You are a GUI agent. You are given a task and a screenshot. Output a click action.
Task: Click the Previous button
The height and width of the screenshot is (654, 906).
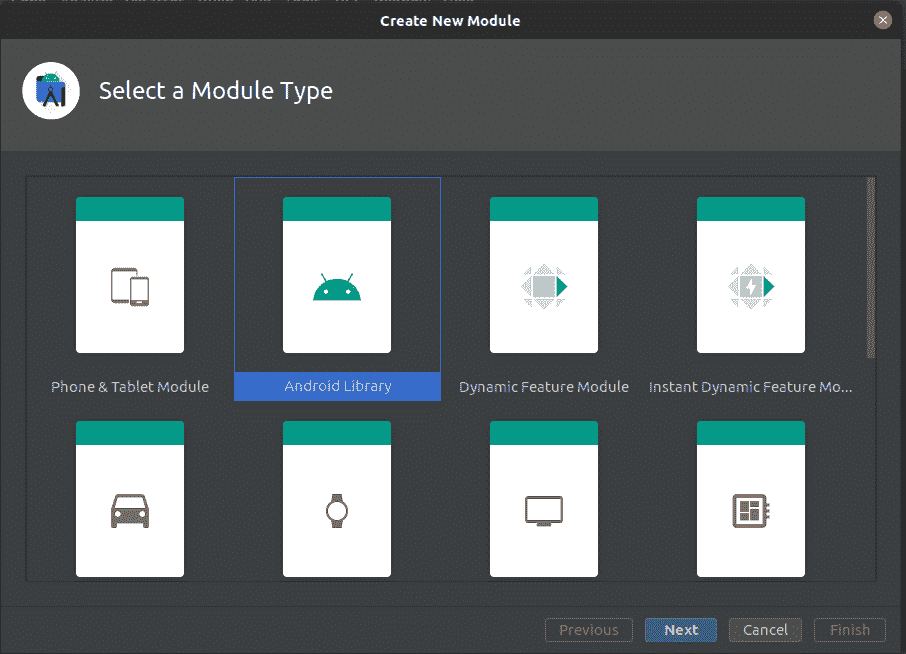588,630
